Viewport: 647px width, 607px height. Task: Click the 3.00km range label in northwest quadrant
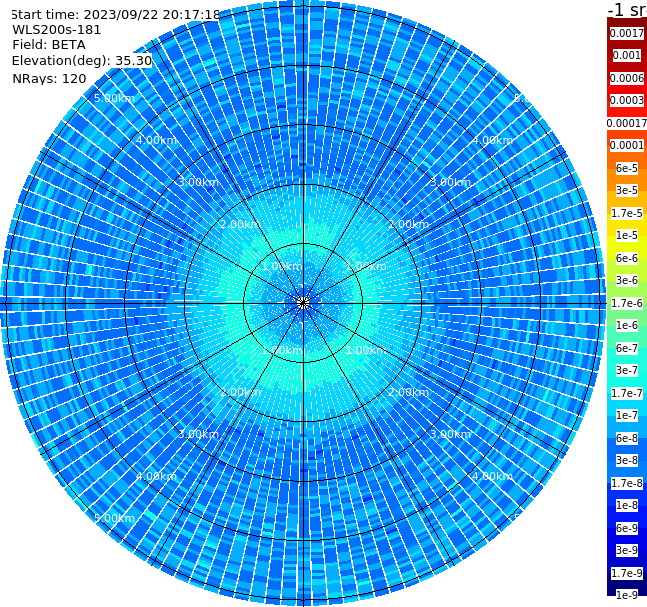(198, 182)
